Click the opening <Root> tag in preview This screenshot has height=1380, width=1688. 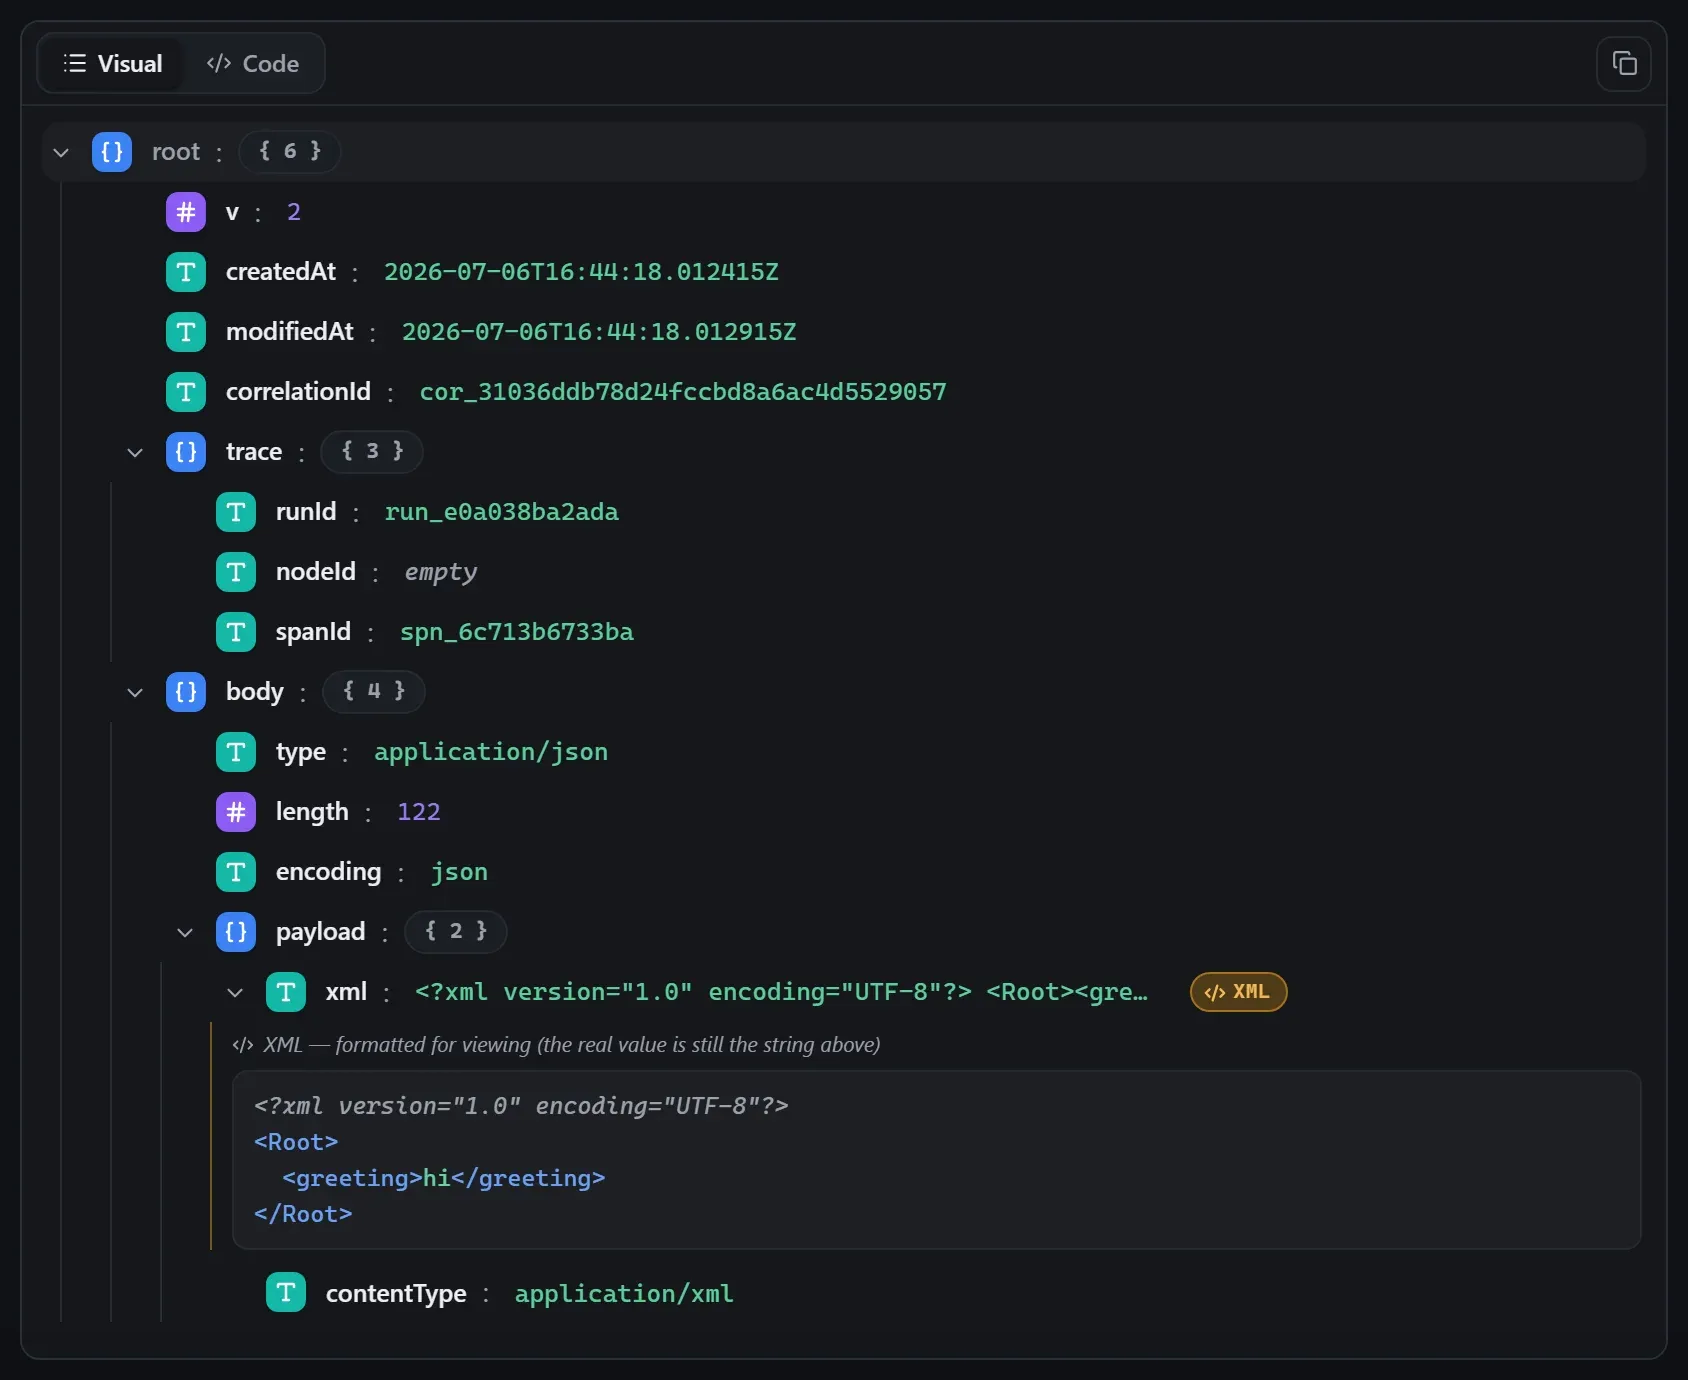tap(296, 1142)
